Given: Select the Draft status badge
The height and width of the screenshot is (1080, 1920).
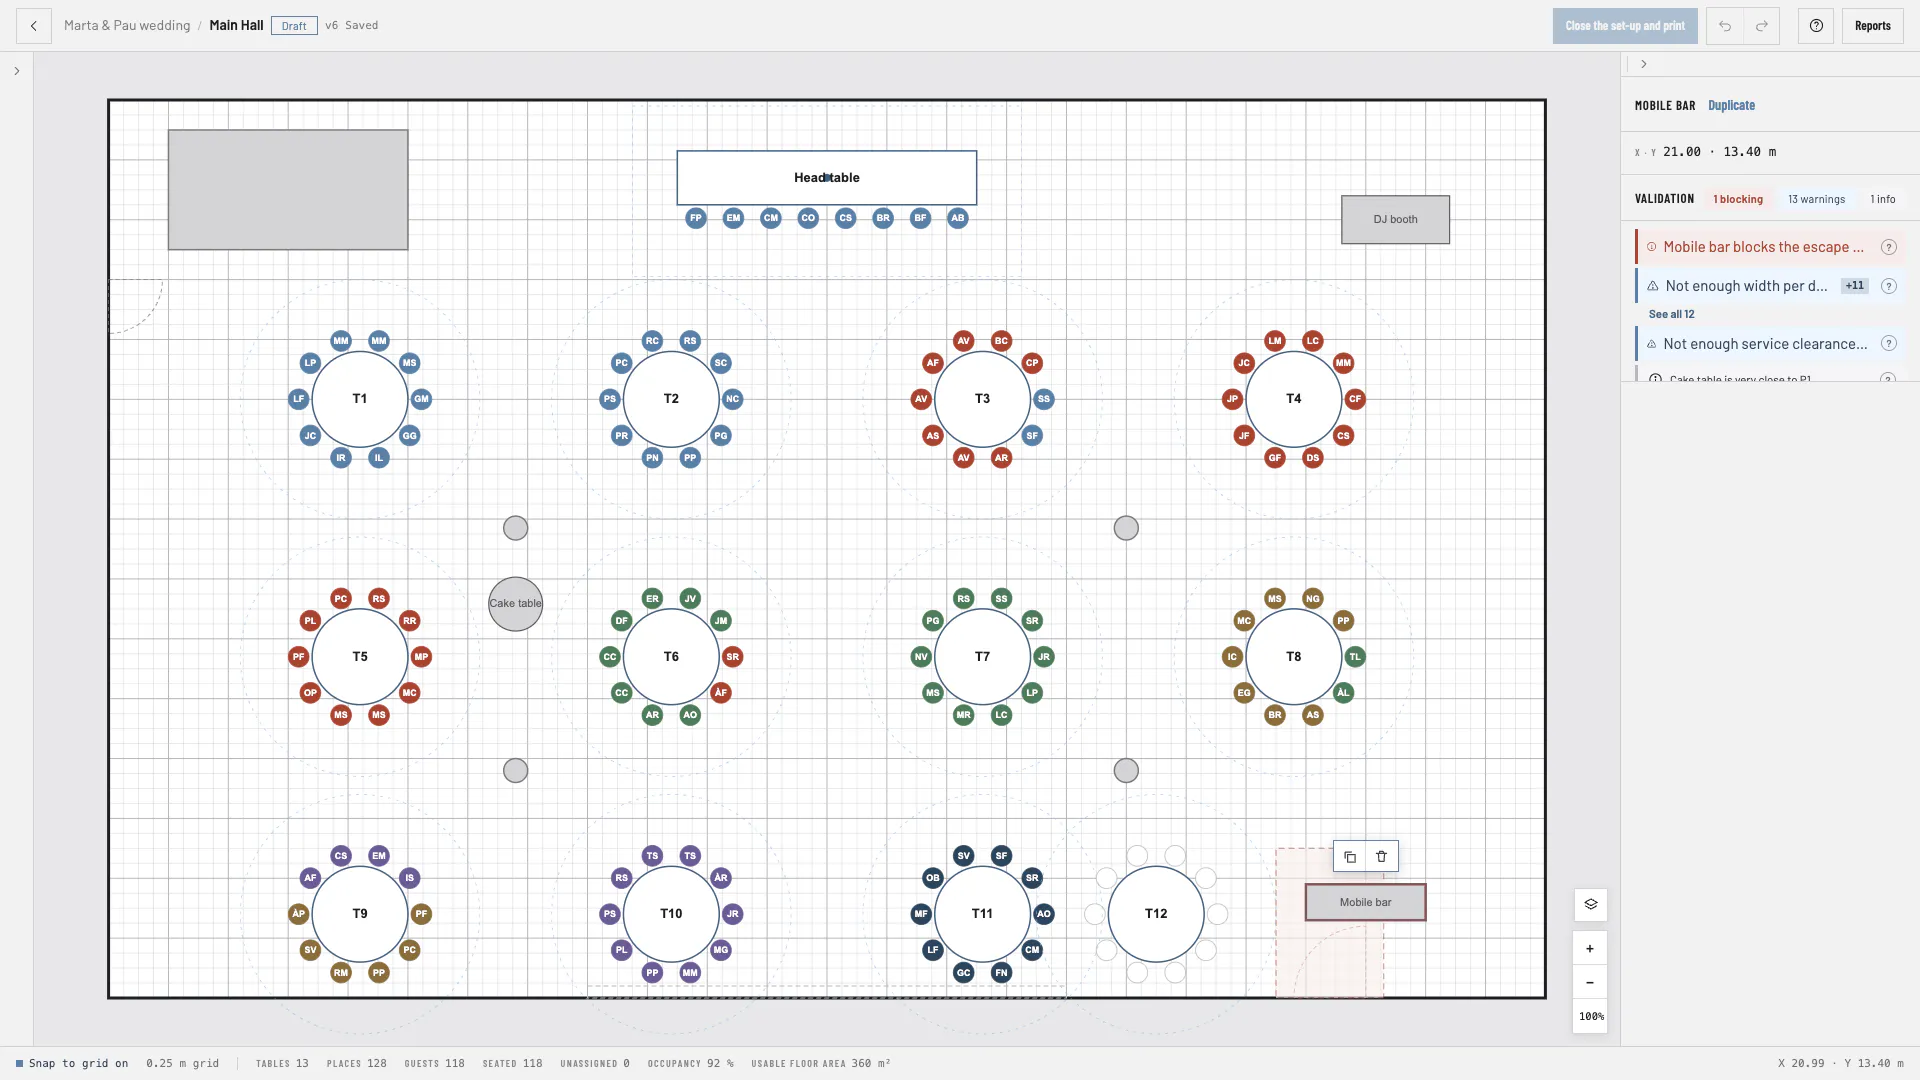Looking at the screenshot, I should tap(294, 26).
